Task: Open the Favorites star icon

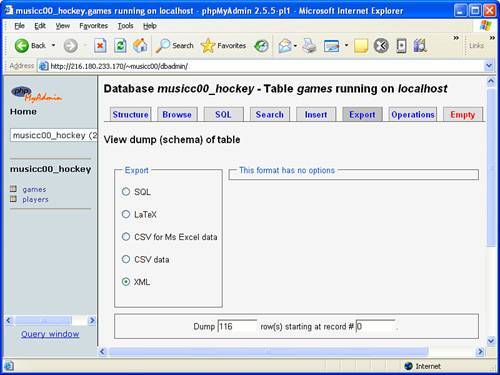Action: pyautogui.click(x=208, y=46)
